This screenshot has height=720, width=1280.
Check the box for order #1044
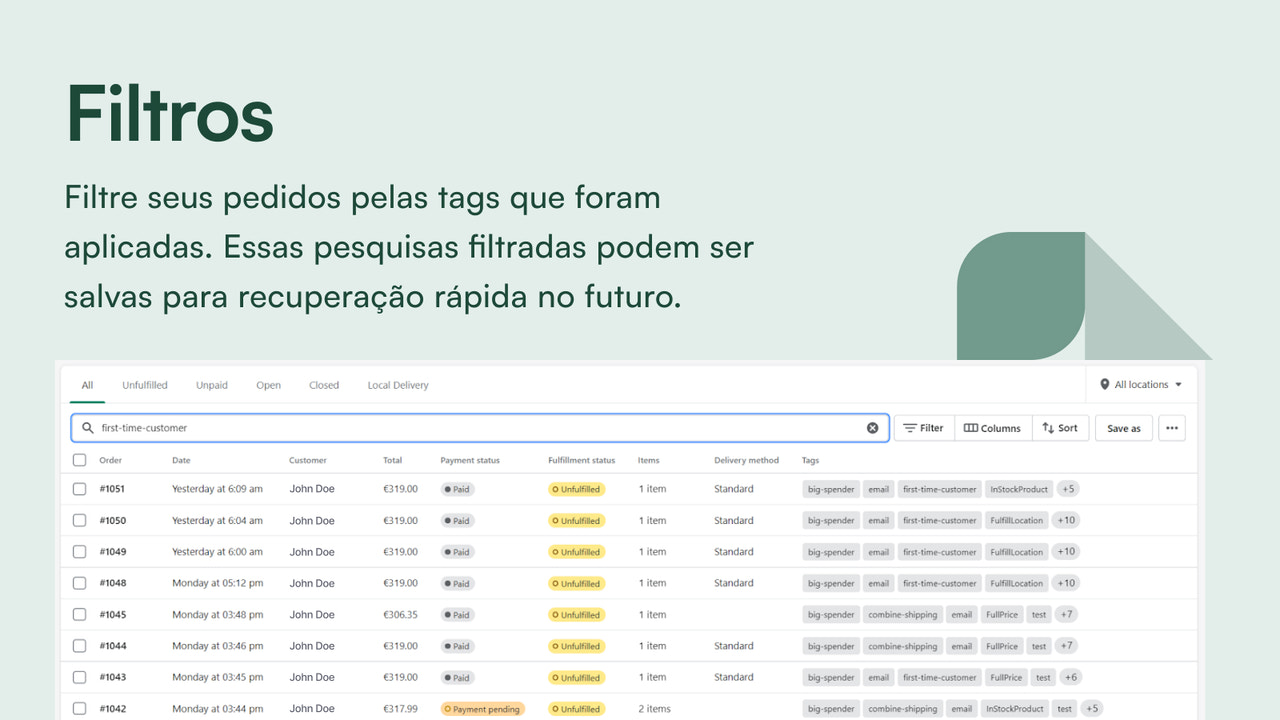(80, 646)
